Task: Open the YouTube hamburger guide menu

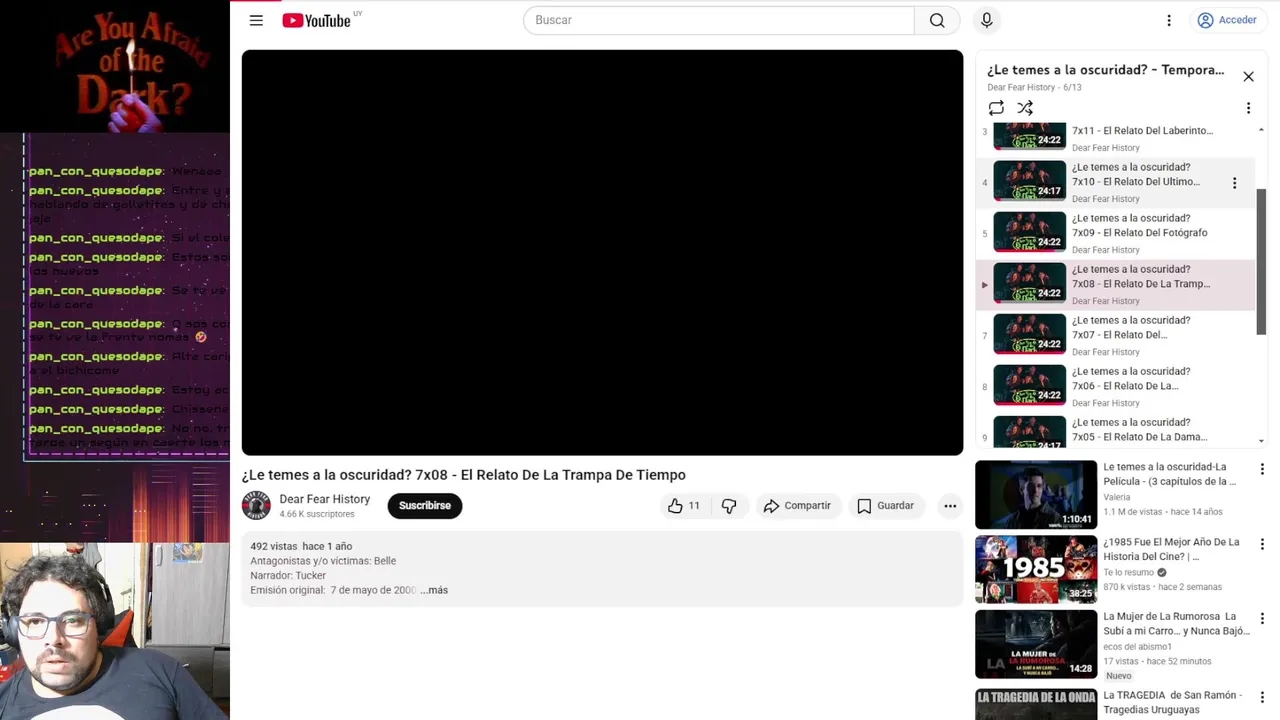Action: pyautogui.click(x=256, y=20)
